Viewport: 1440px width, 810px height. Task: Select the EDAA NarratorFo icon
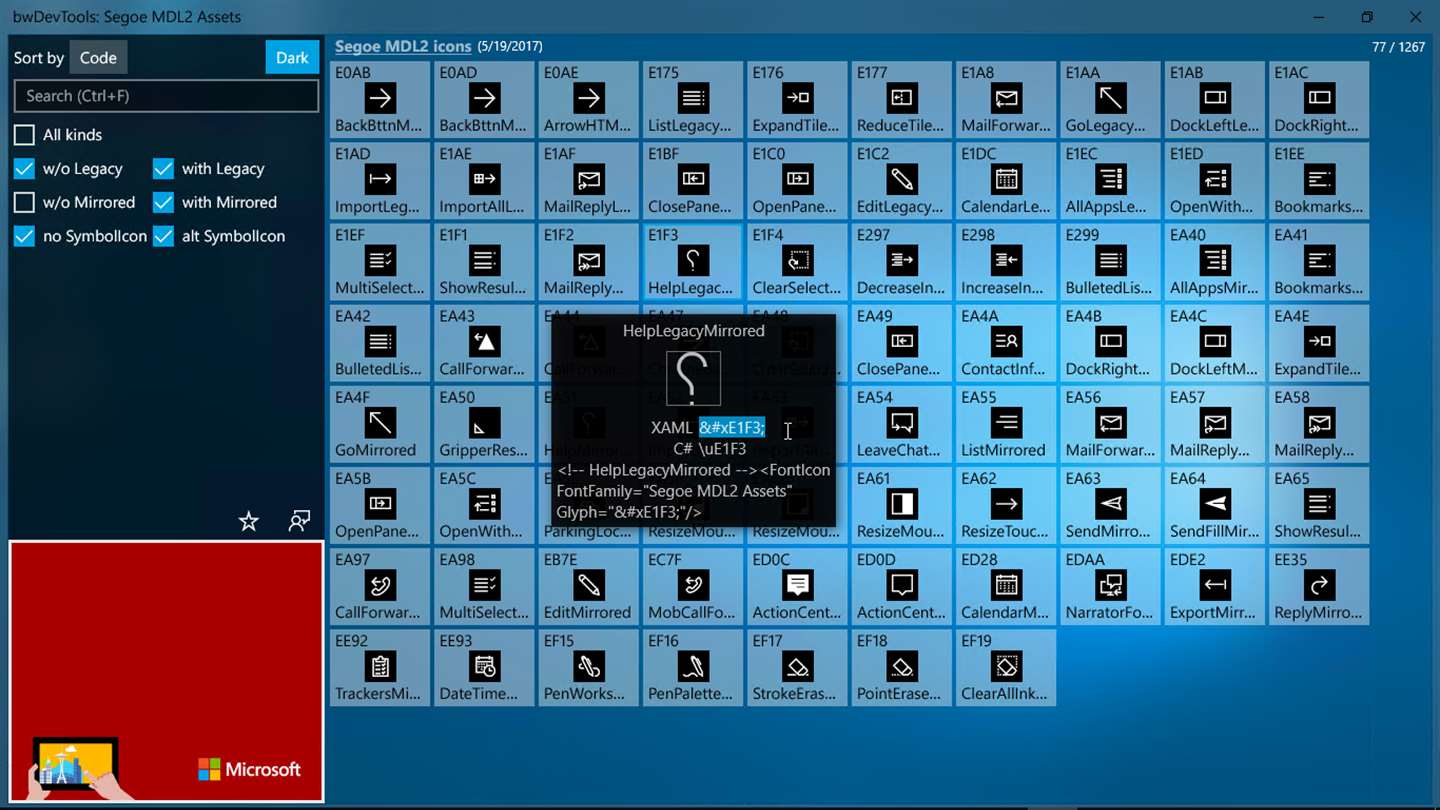1110,586
